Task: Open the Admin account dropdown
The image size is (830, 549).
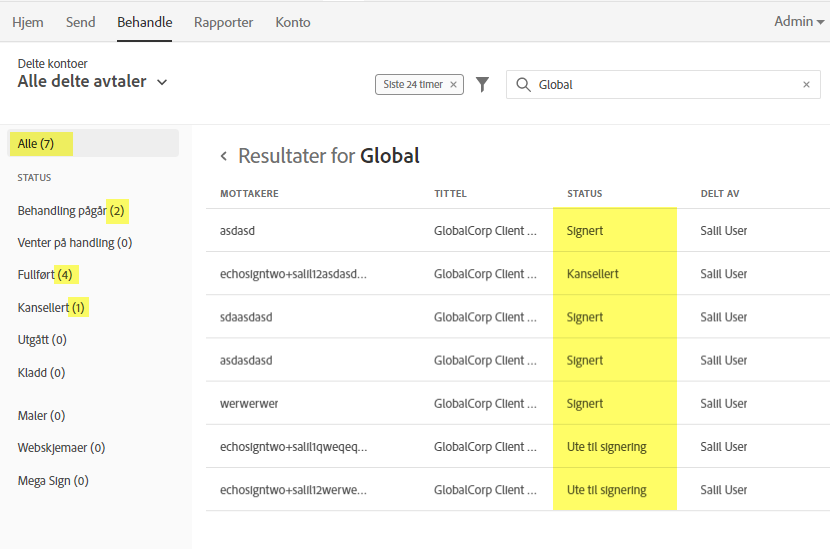Action: (799, 21)
